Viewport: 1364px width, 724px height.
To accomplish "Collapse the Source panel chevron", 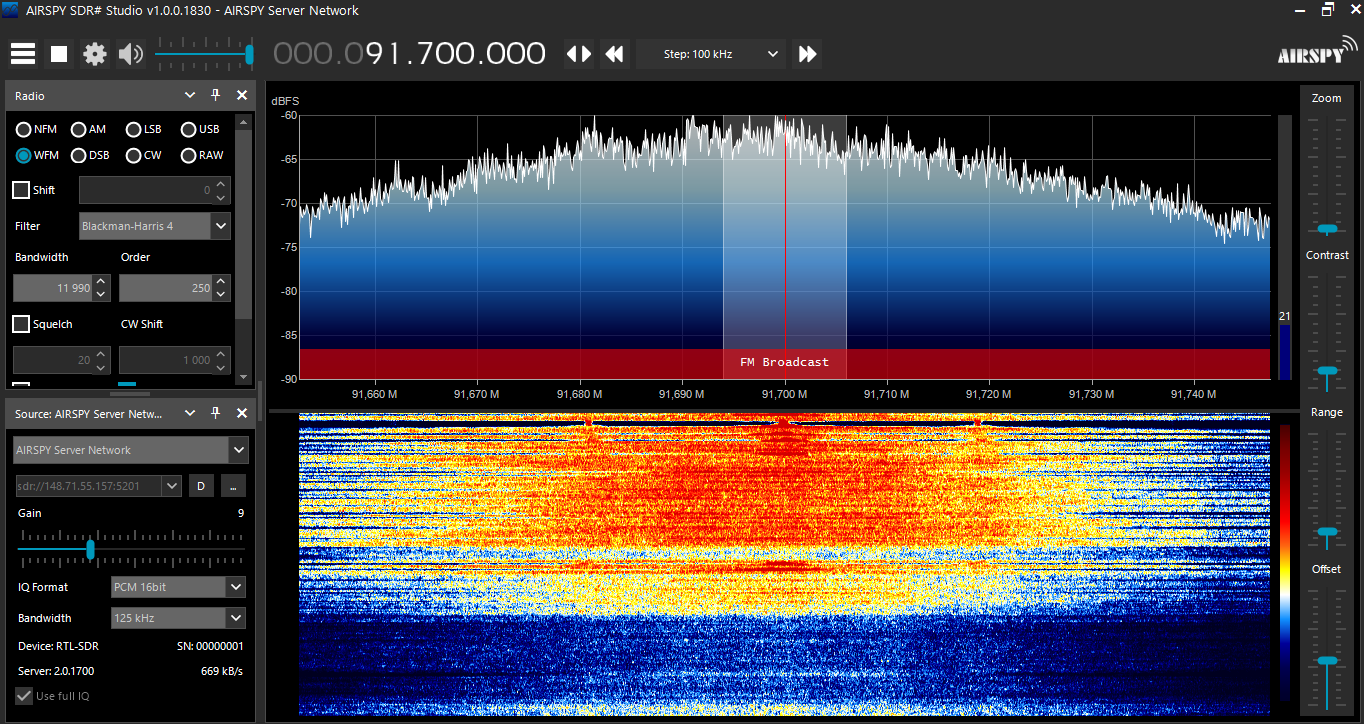I will [x=190, y=413].
